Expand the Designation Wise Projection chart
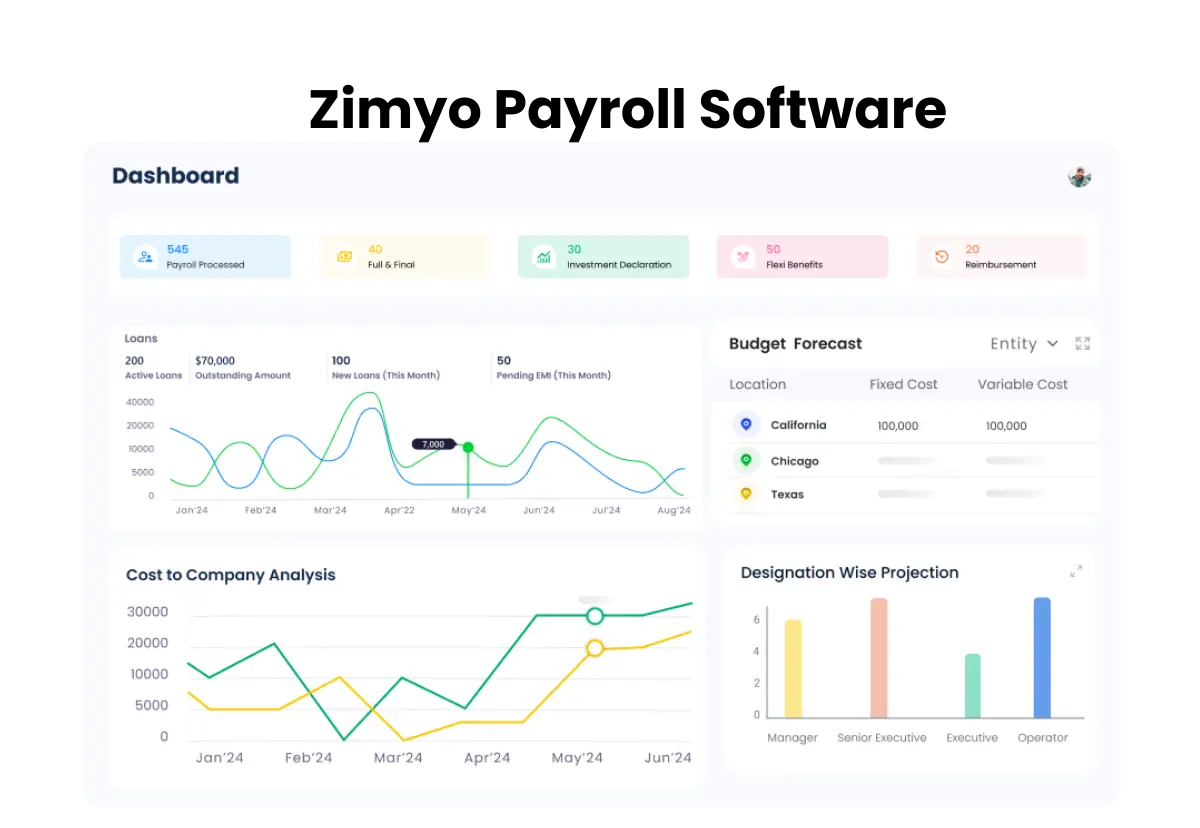 (1076, 572)
